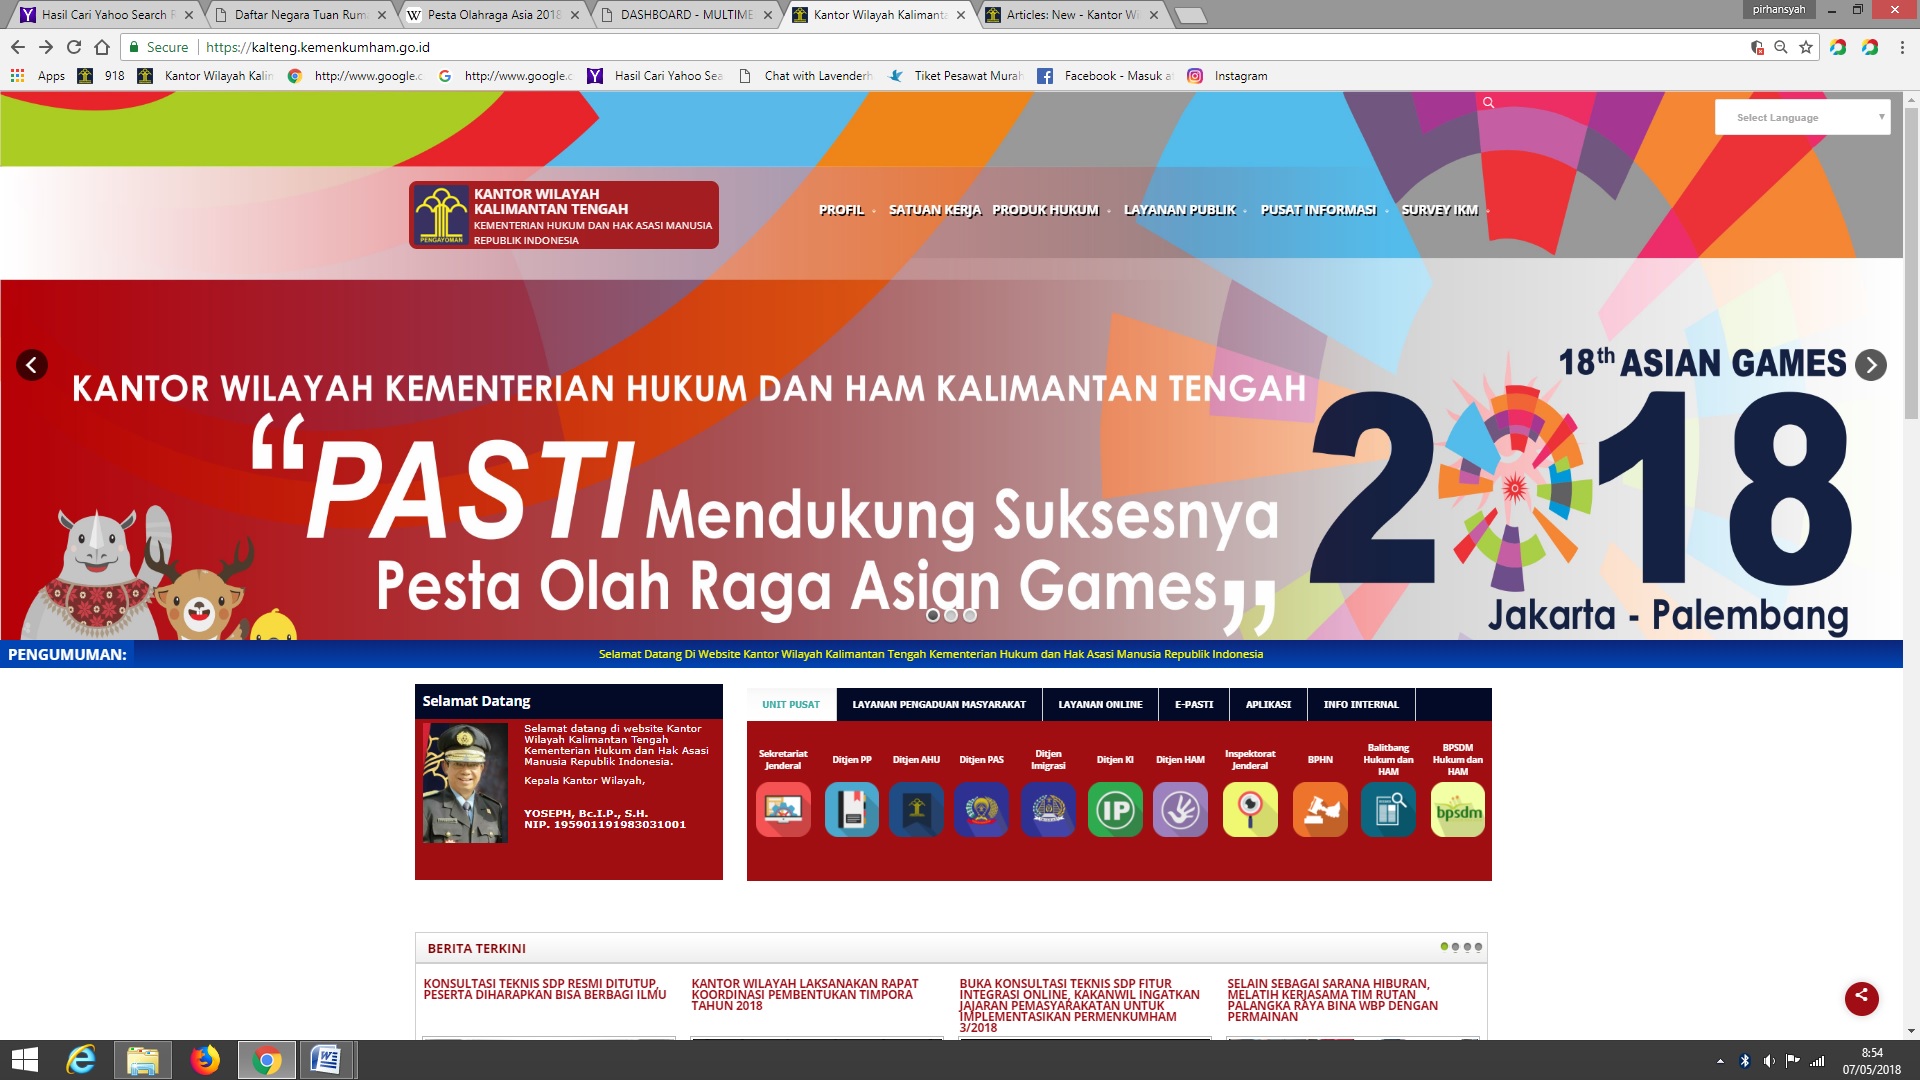
Task: Open the Ditjen Imigrasi icon
Action: 1048,810
